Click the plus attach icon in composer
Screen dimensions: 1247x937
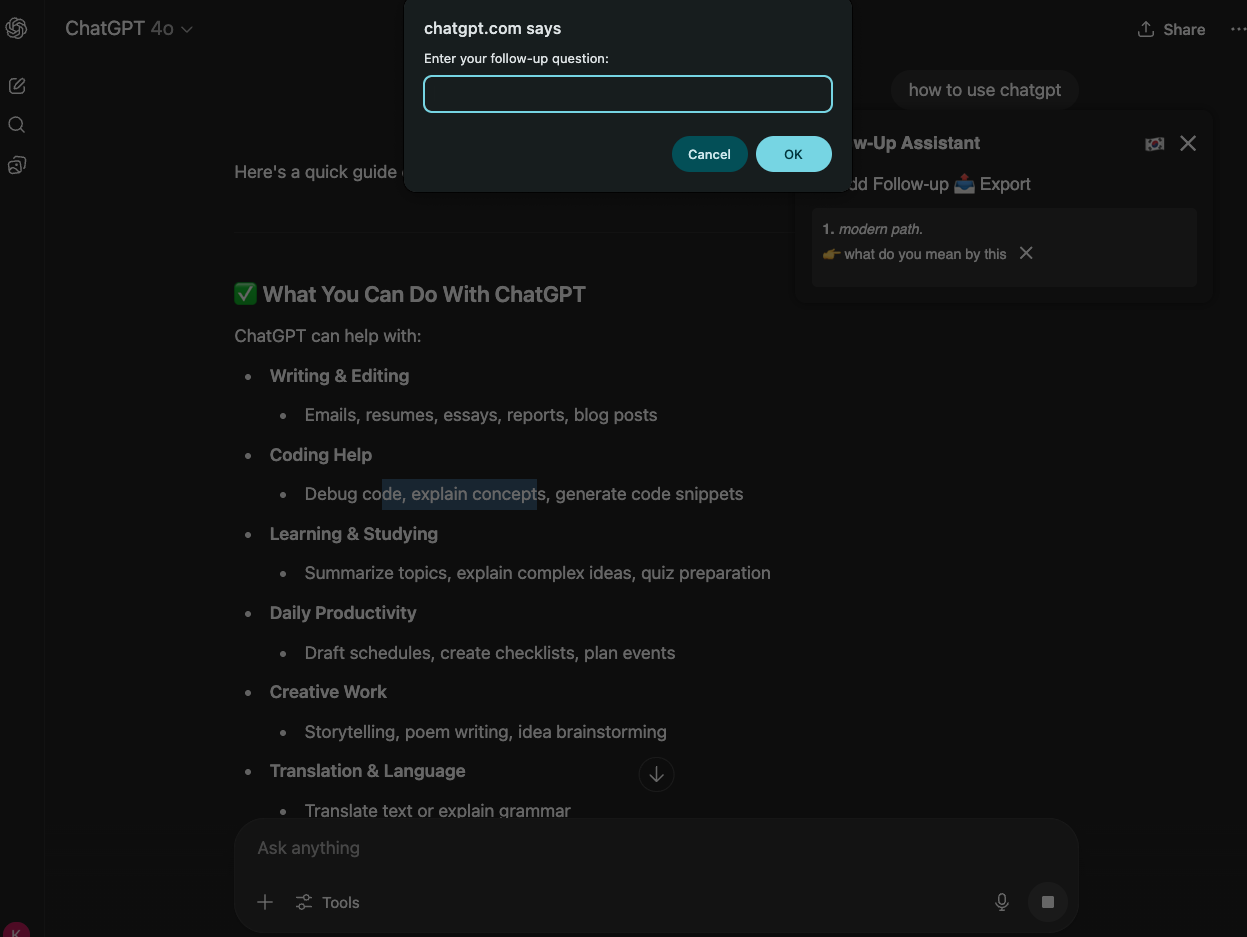pyautogui.click(x=265, y=902)
